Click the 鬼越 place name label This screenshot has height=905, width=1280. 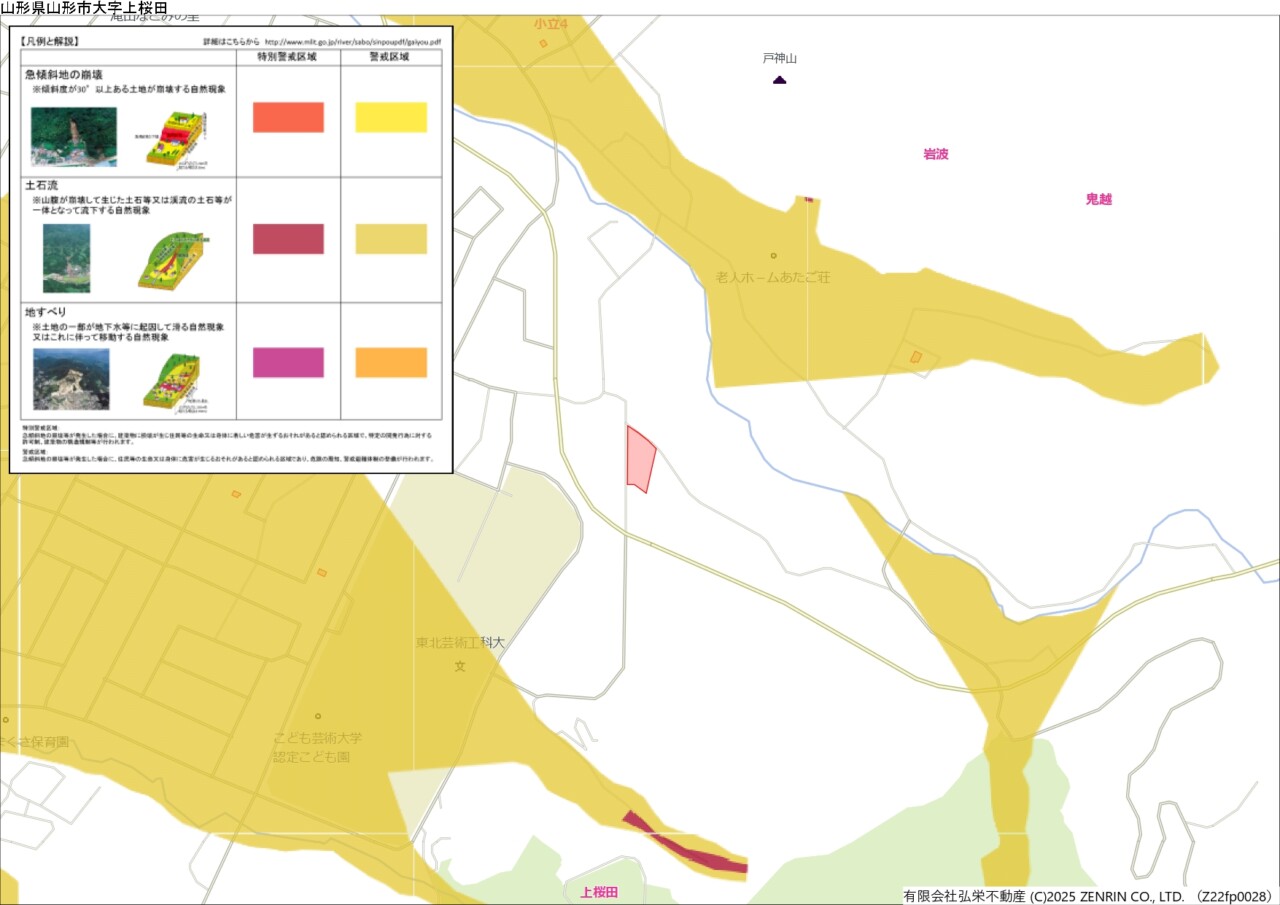point(1098,199)
